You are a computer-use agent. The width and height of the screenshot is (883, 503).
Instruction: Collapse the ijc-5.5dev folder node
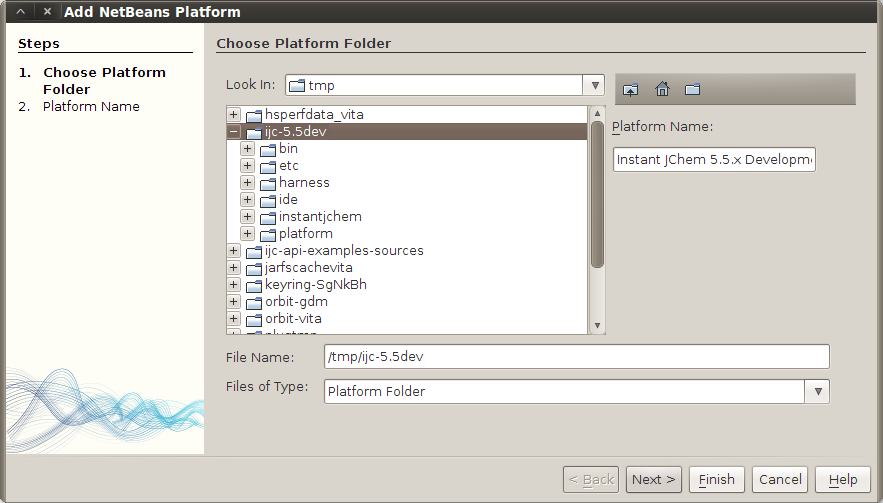233,132
